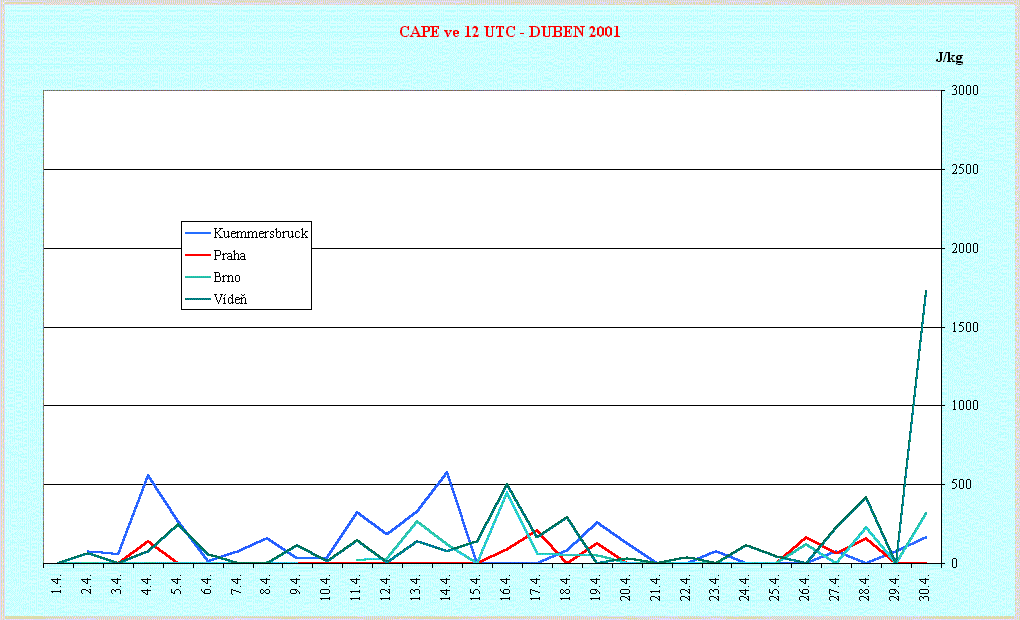Screen dimensions: 1020x620
Task: Select the J/kg unit label
Action: tap(949, 57)
